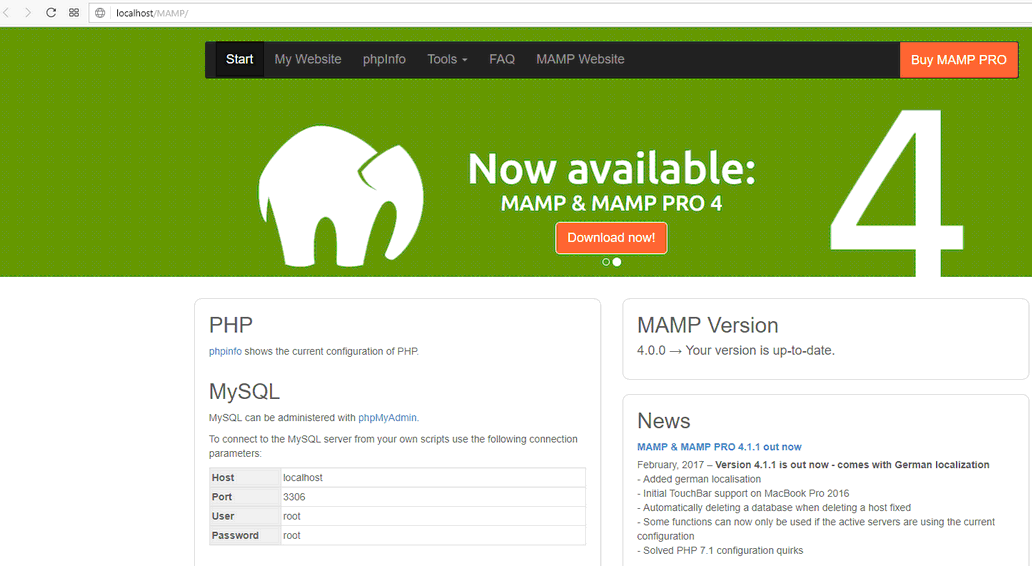
Task: Click the Port label cell
Action: pos(245,497)
